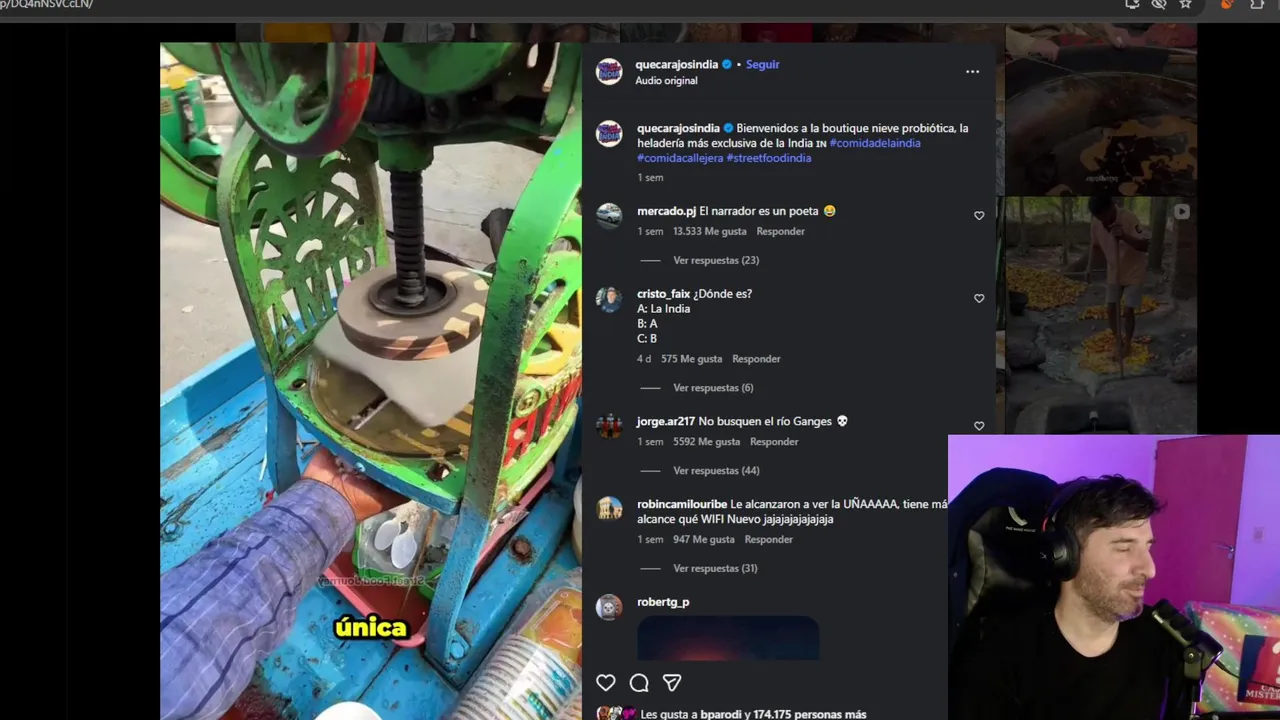View likes list at 13.533 Me gusta

(710, 232)
